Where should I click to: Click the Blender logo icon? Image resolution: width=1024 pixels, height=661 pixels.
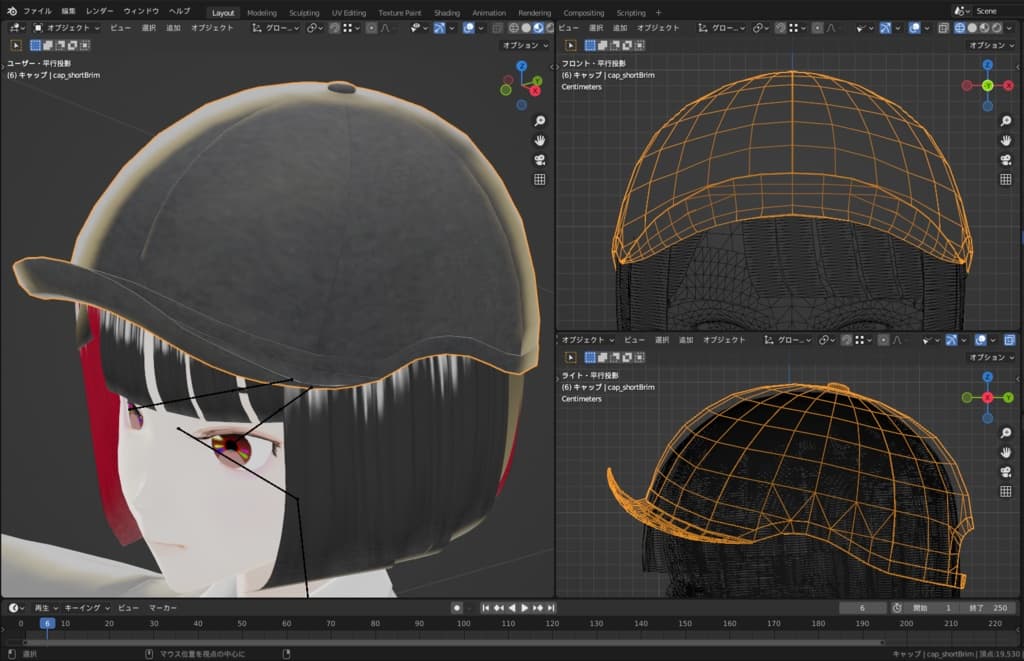(11, 11)
